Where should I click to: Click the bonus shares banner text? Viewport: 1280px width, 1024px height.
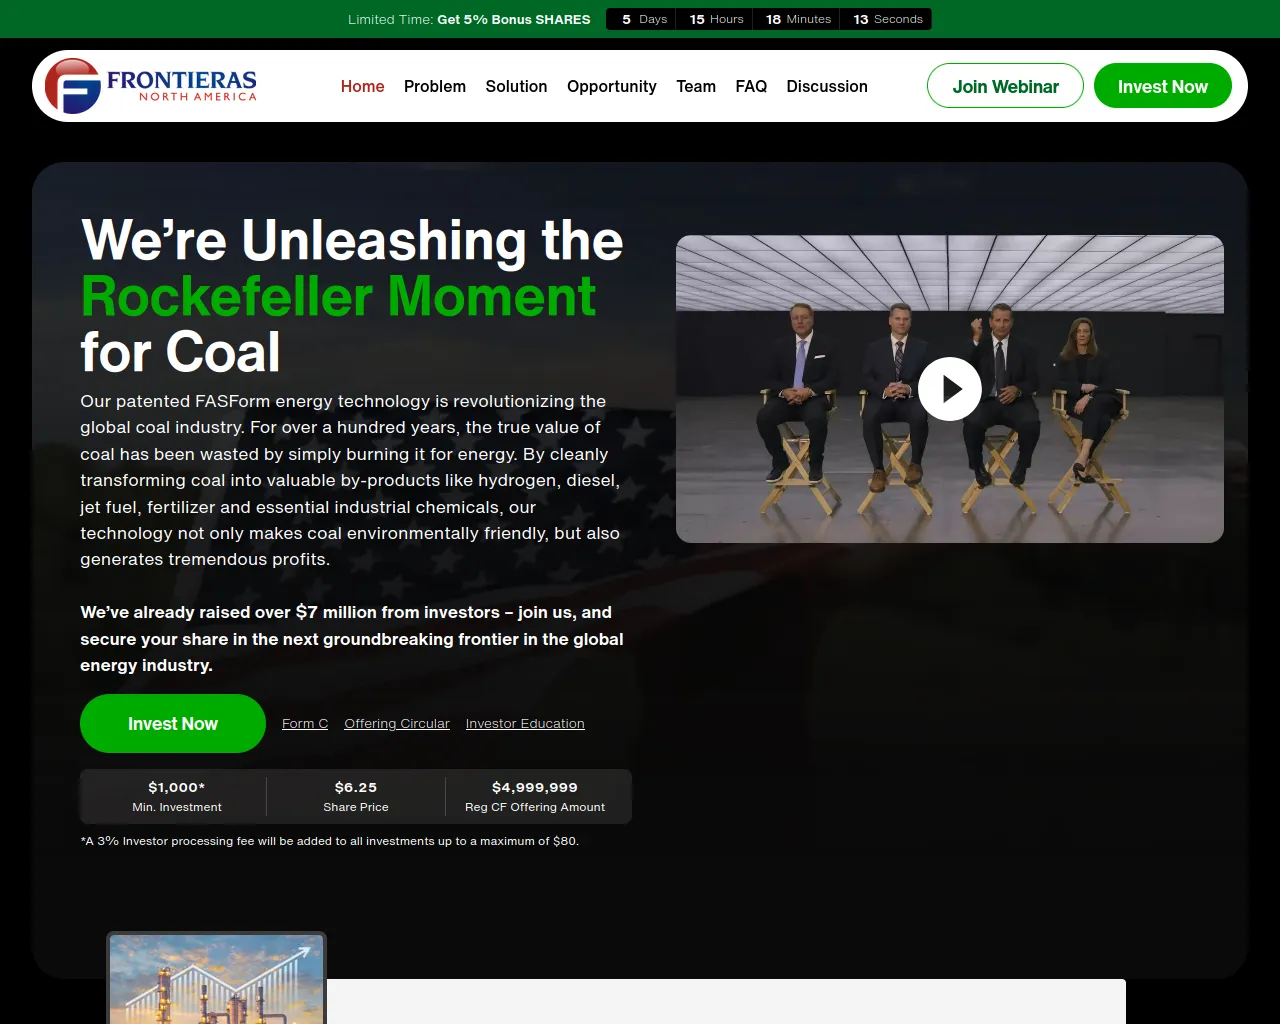pyautogui.click(x=469, y=19)
